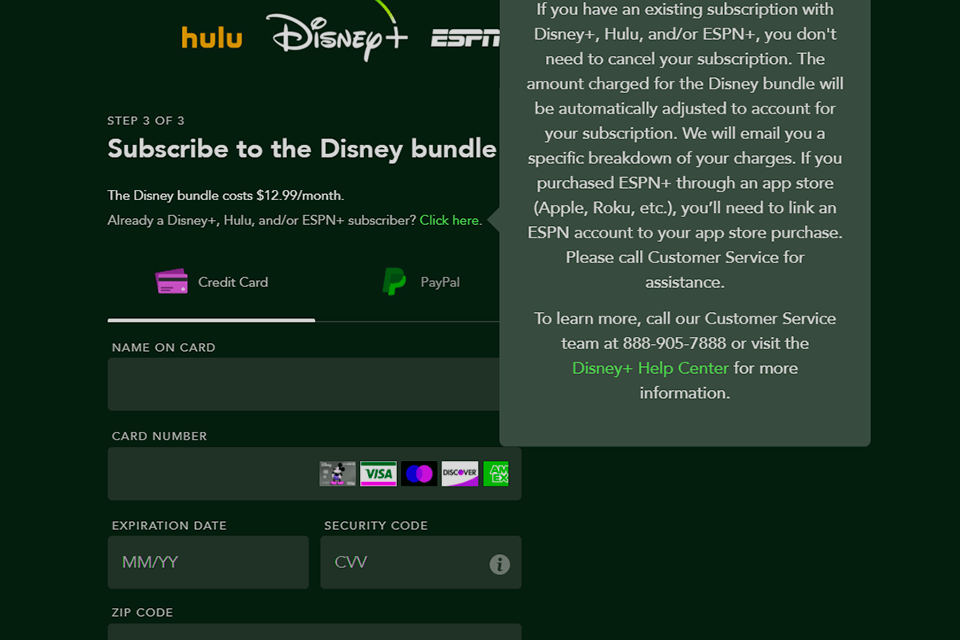Select the pink credit card icon
Image resolution: width=960 pixels, height=640 pixels.
[x=171, y=282]
